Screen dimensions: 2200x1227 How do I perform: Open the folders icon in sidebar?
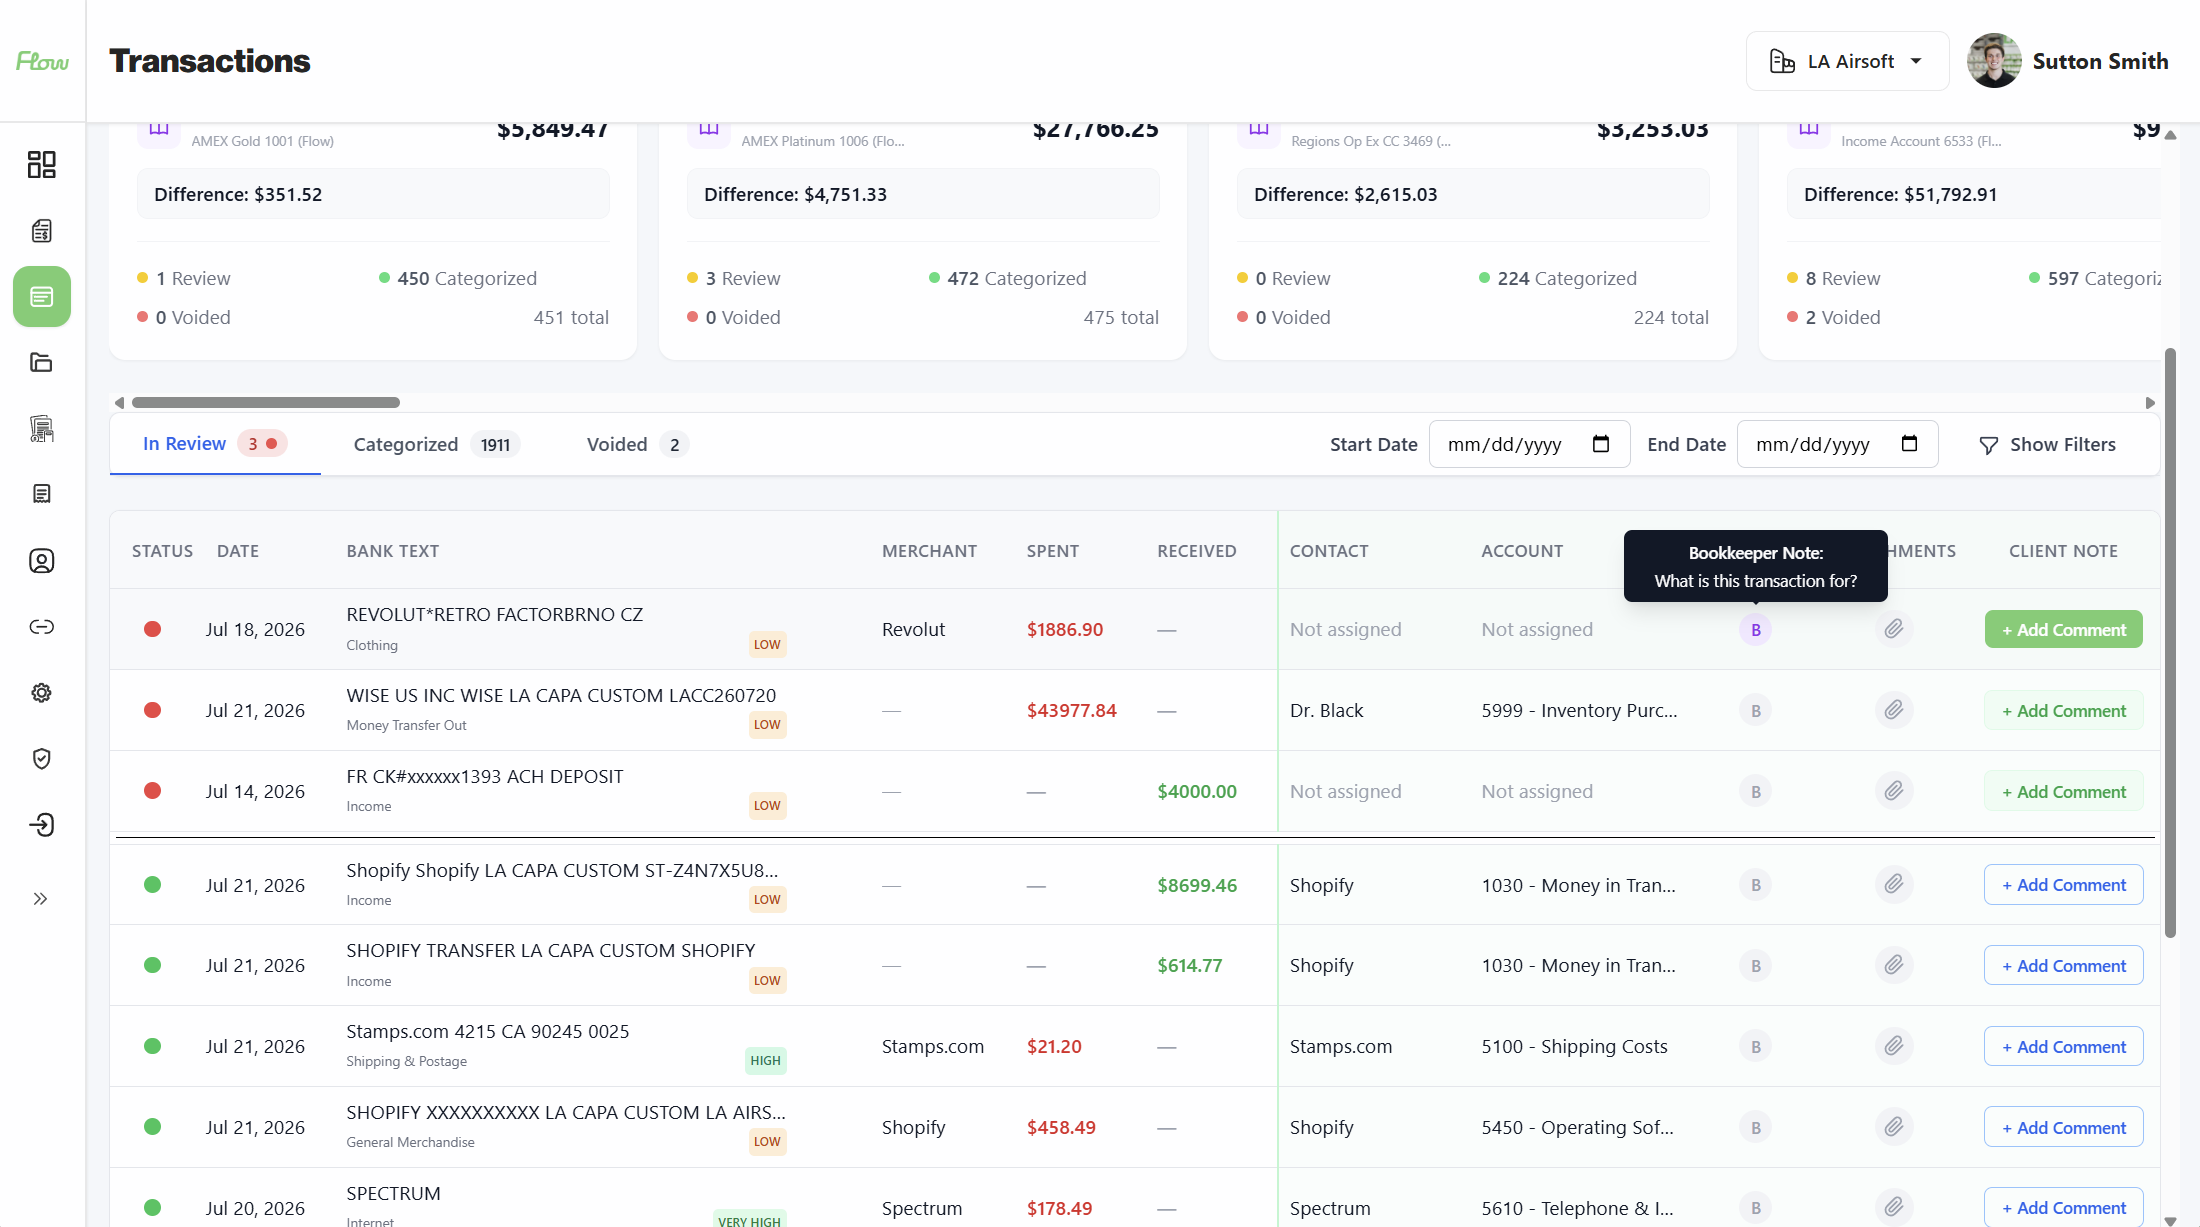pos(41,363)
